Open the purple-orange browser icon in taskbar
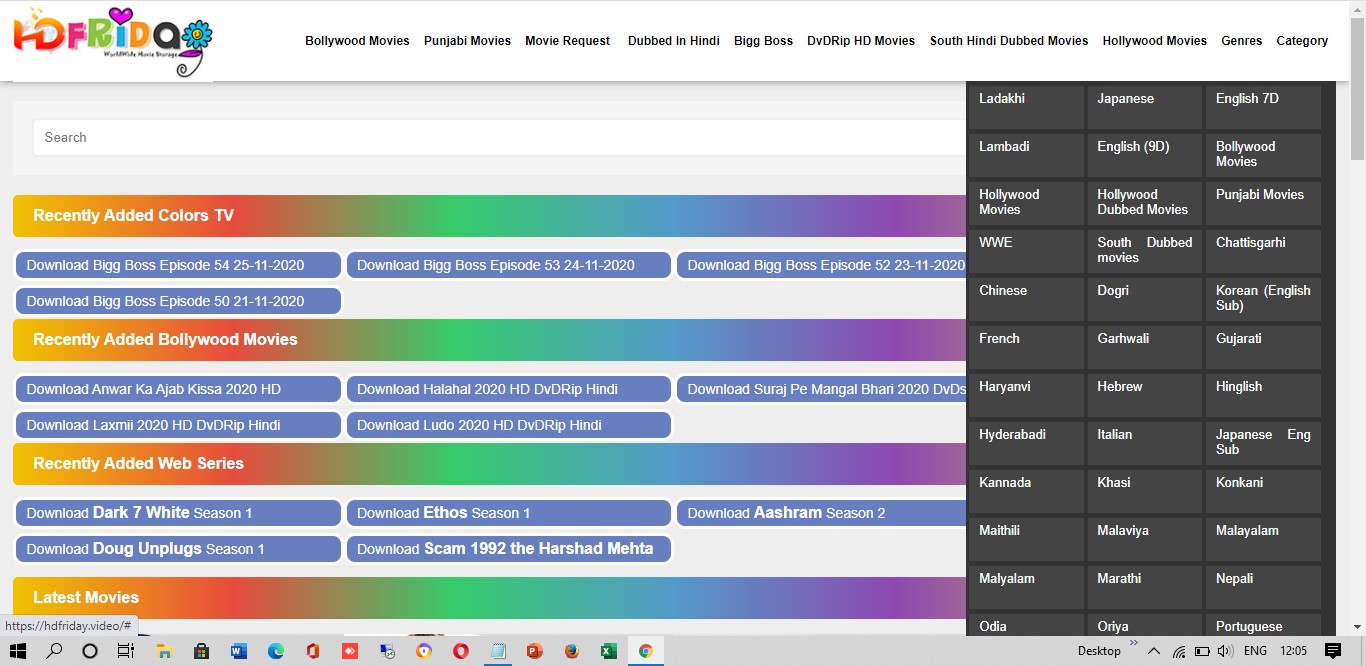 [424, 651]
